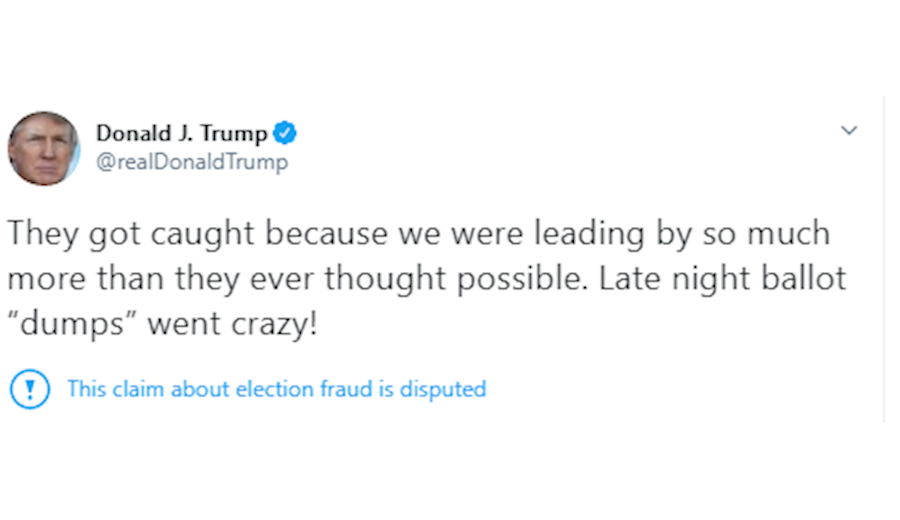Click the blue verified checkmark badge
Viewport: 900px width, 520px height.
(x=285, y=133)
